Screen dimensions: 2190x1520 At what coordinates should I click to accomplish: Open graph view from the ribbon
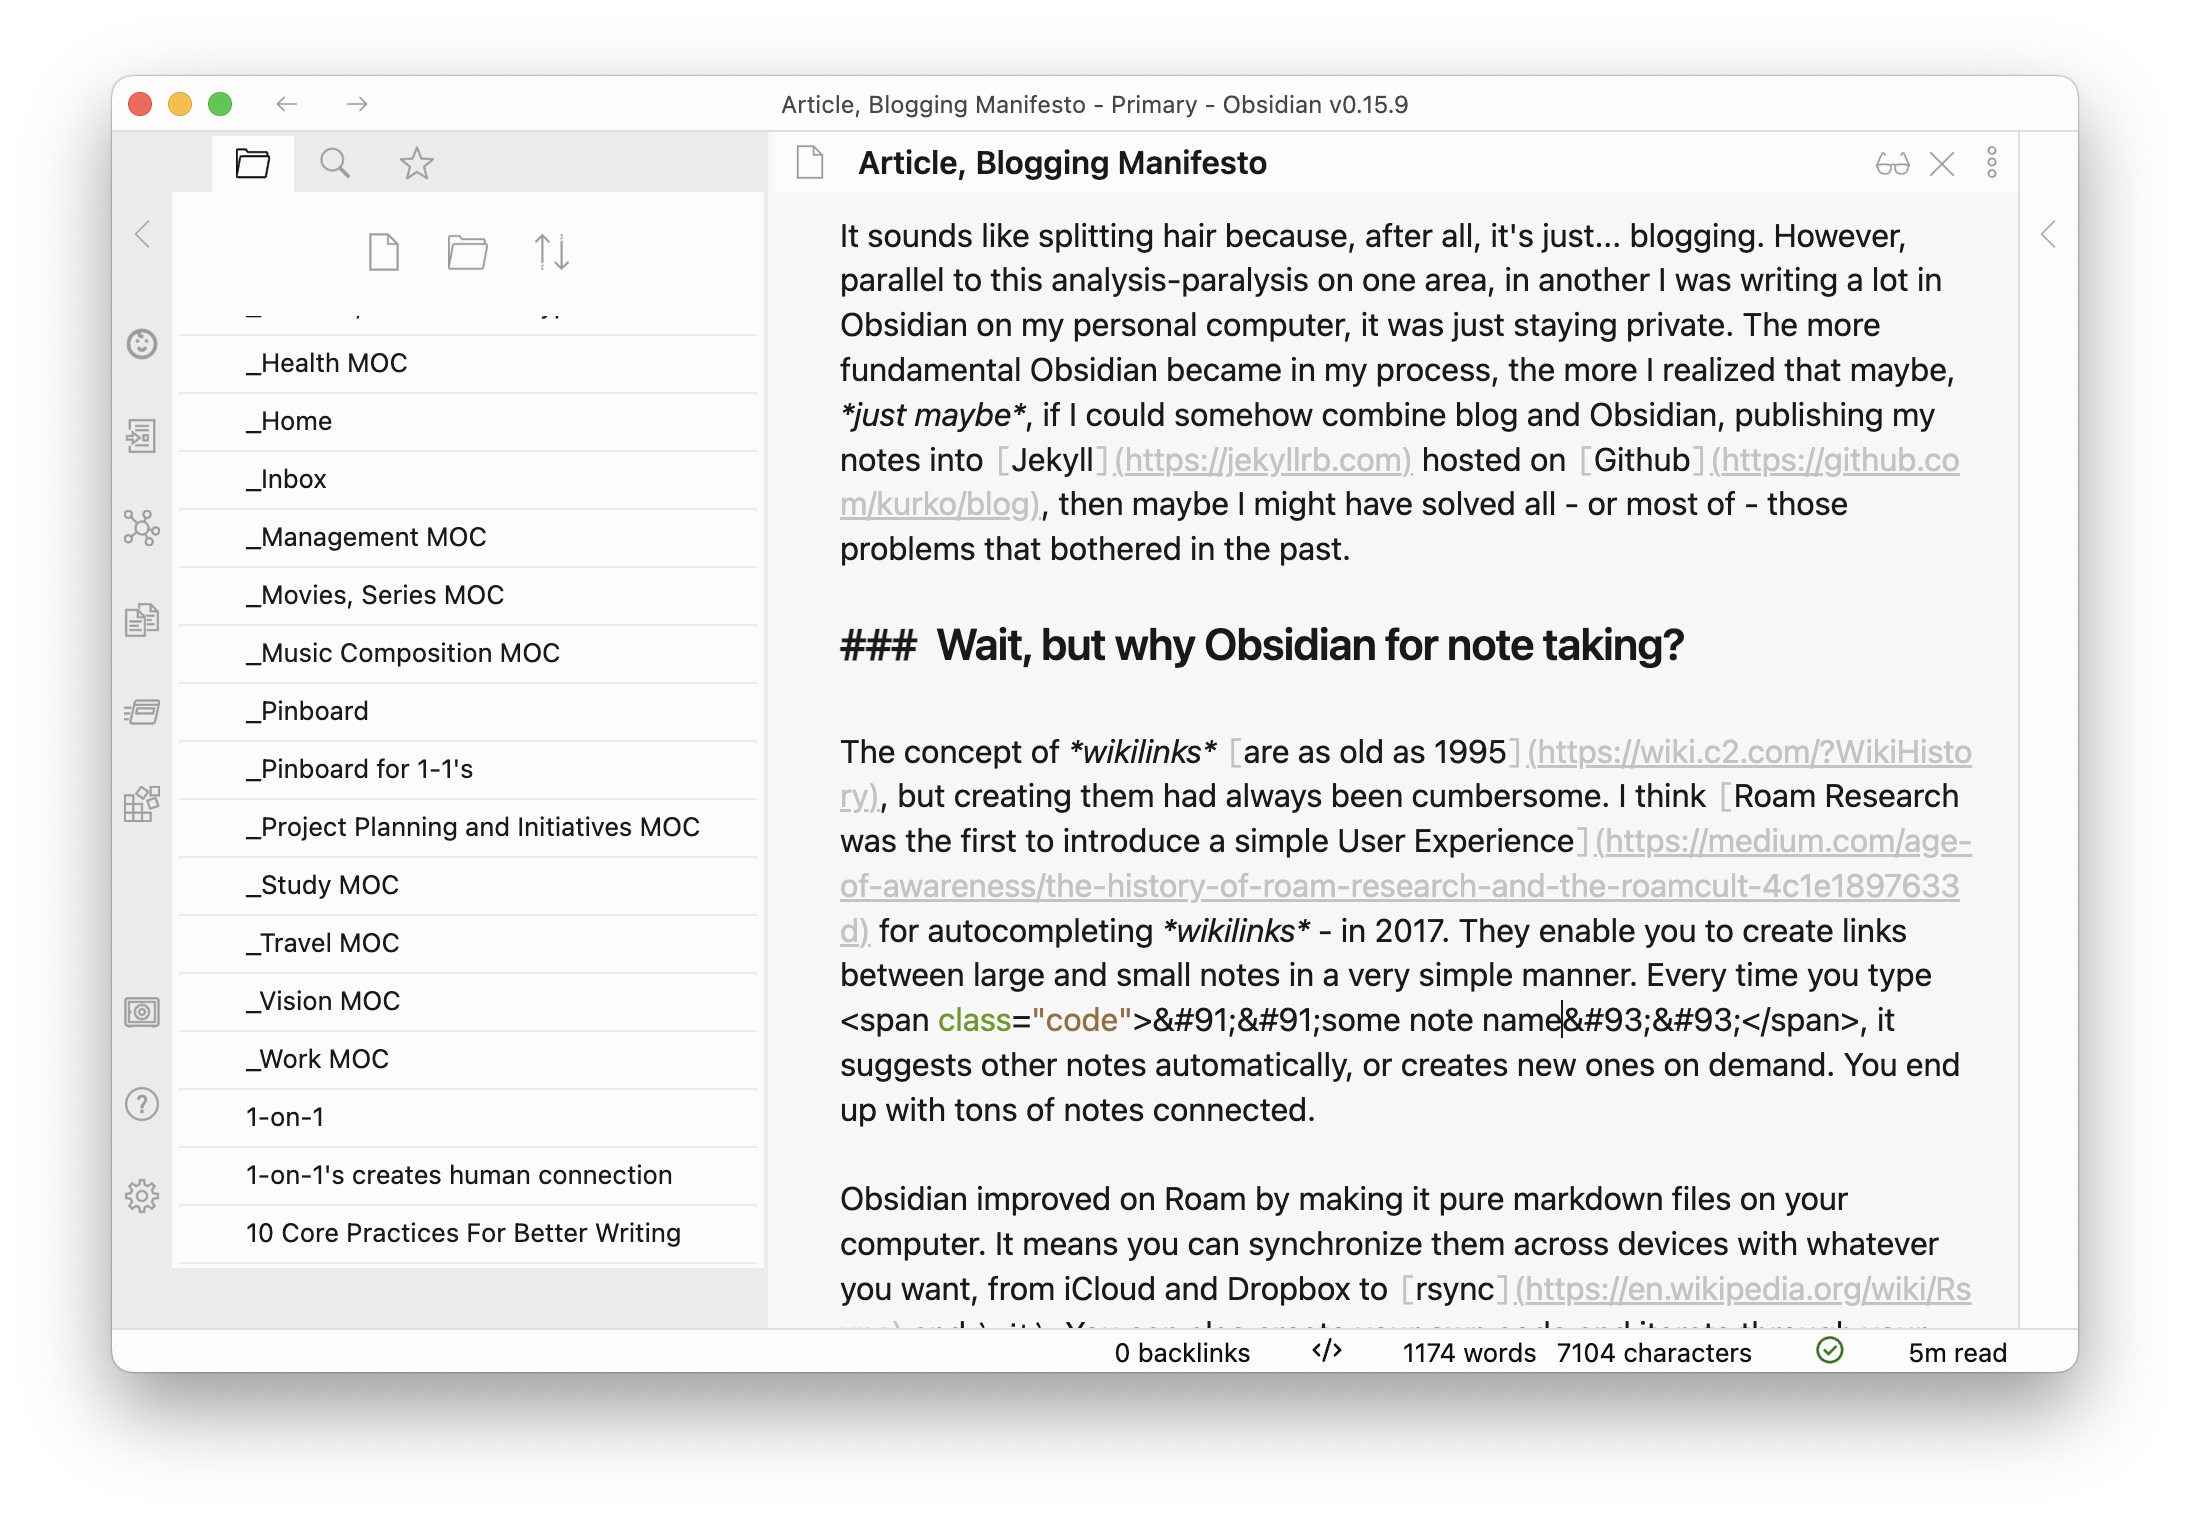(142, 528)
